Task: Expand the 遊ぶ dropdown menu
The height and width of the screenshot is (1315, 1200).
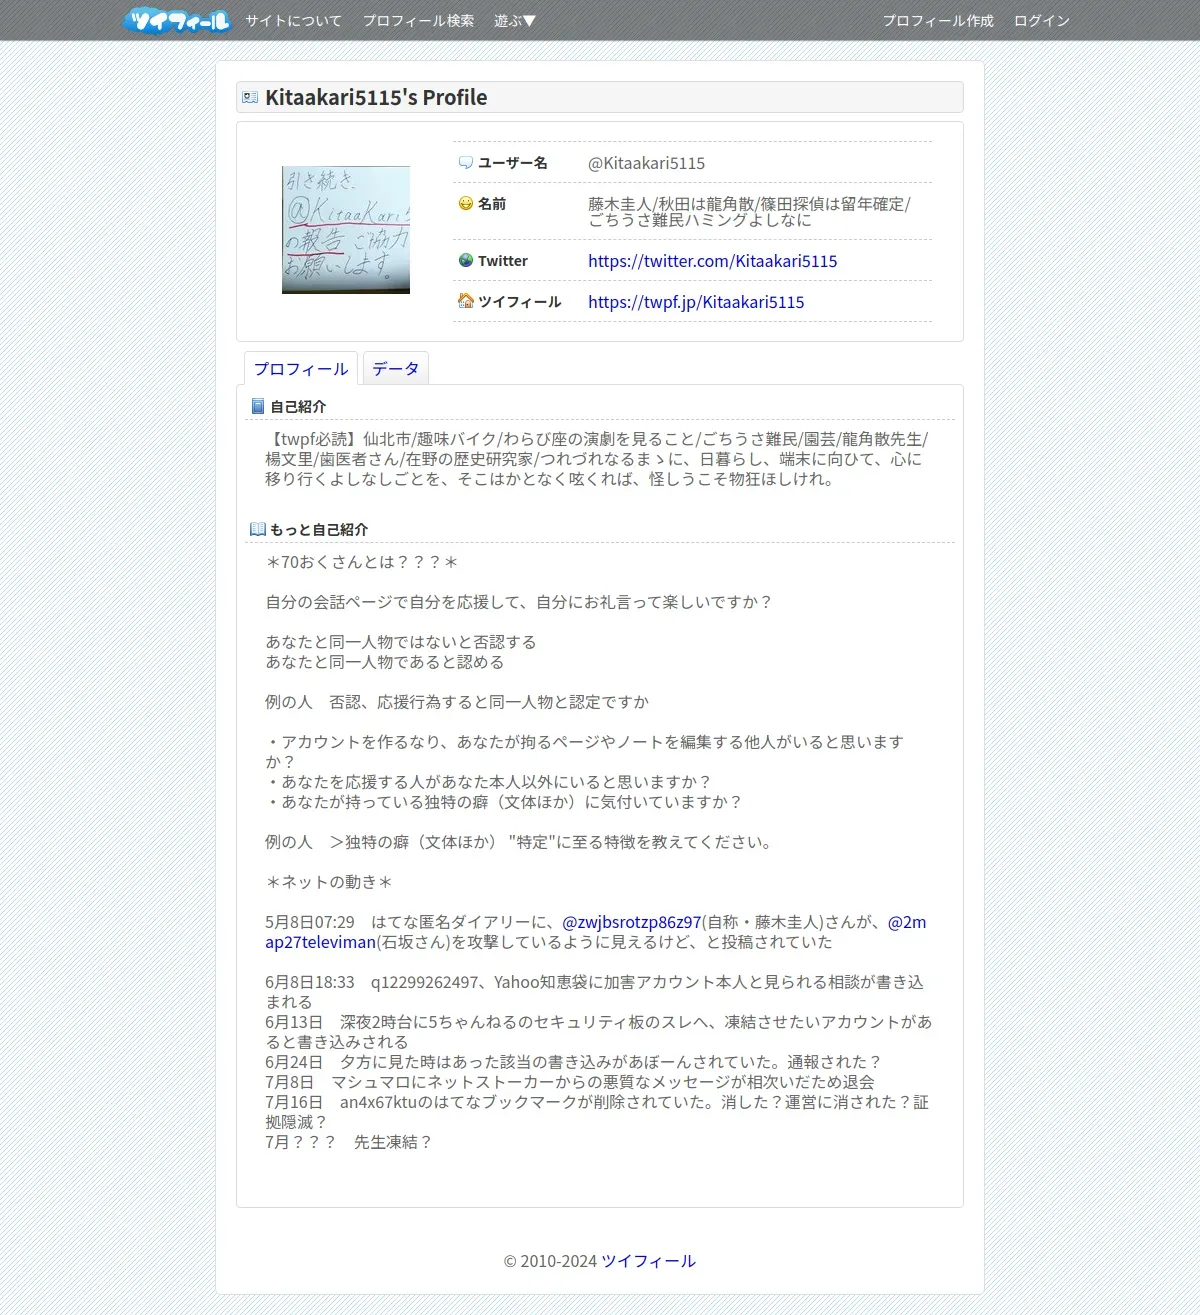Action: 515,20
